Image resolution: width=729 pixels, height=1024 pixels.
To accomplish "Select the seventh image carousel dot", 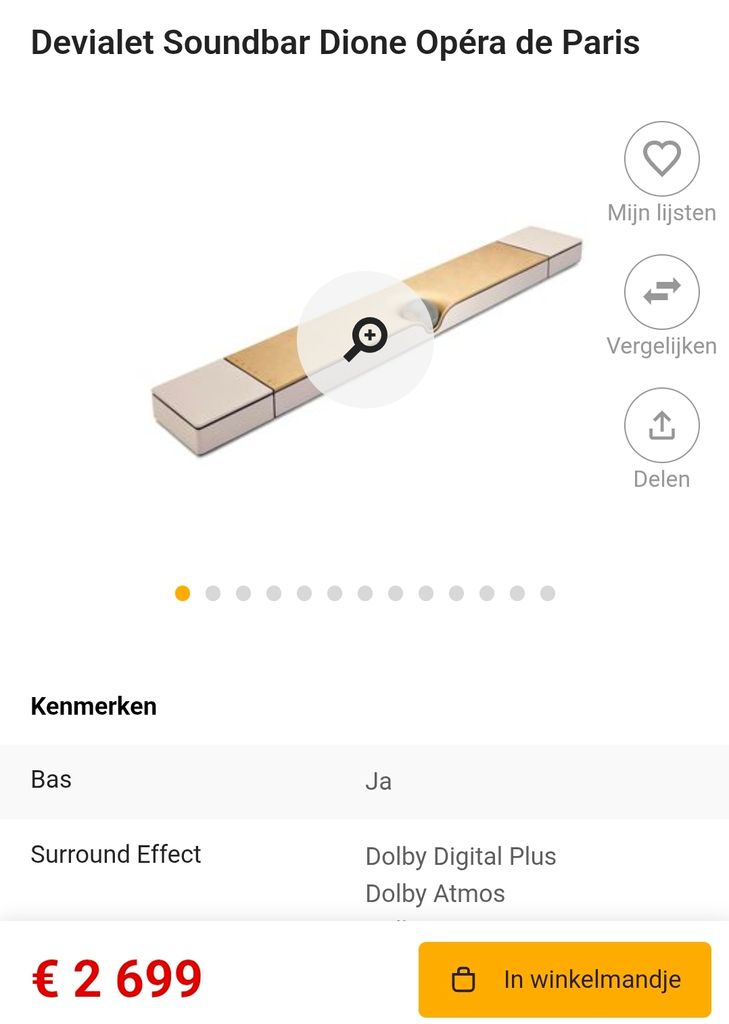I will (365, 593).
